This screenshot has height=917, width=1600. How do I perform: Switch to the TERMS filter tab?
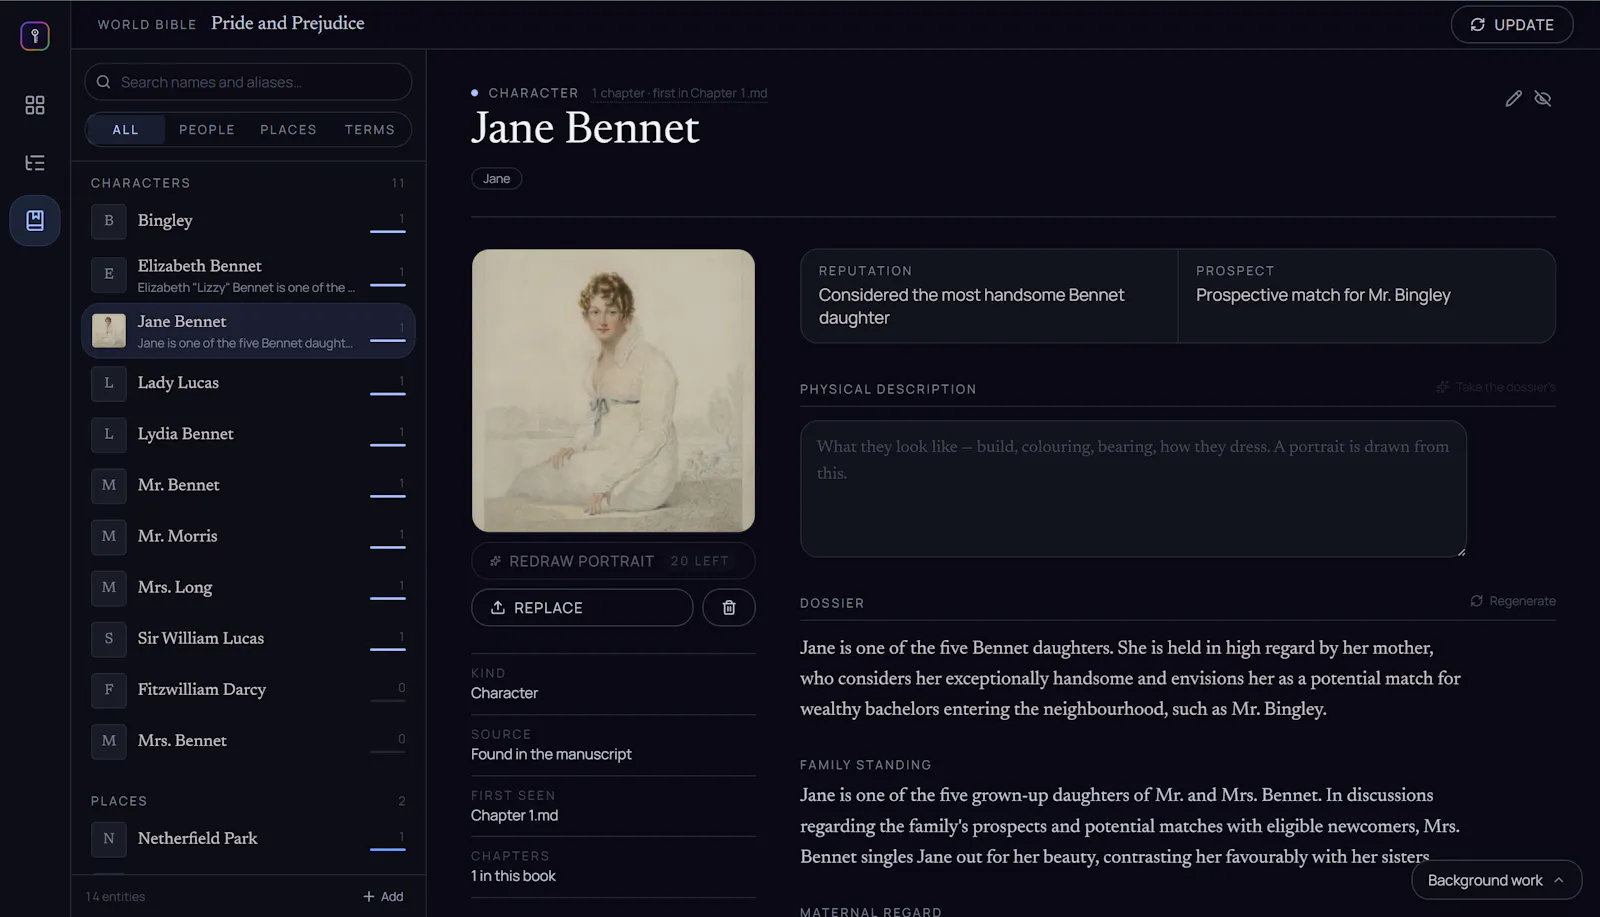click(x=370, y=130)
